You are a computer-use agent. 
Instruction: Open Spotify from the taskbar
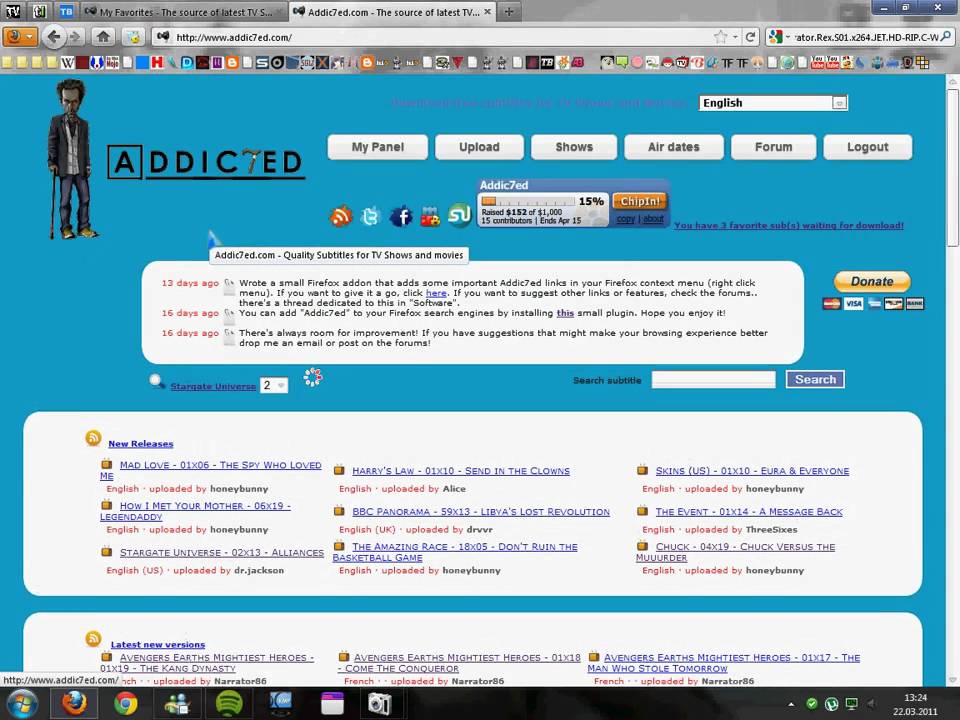tap(229, 703)
